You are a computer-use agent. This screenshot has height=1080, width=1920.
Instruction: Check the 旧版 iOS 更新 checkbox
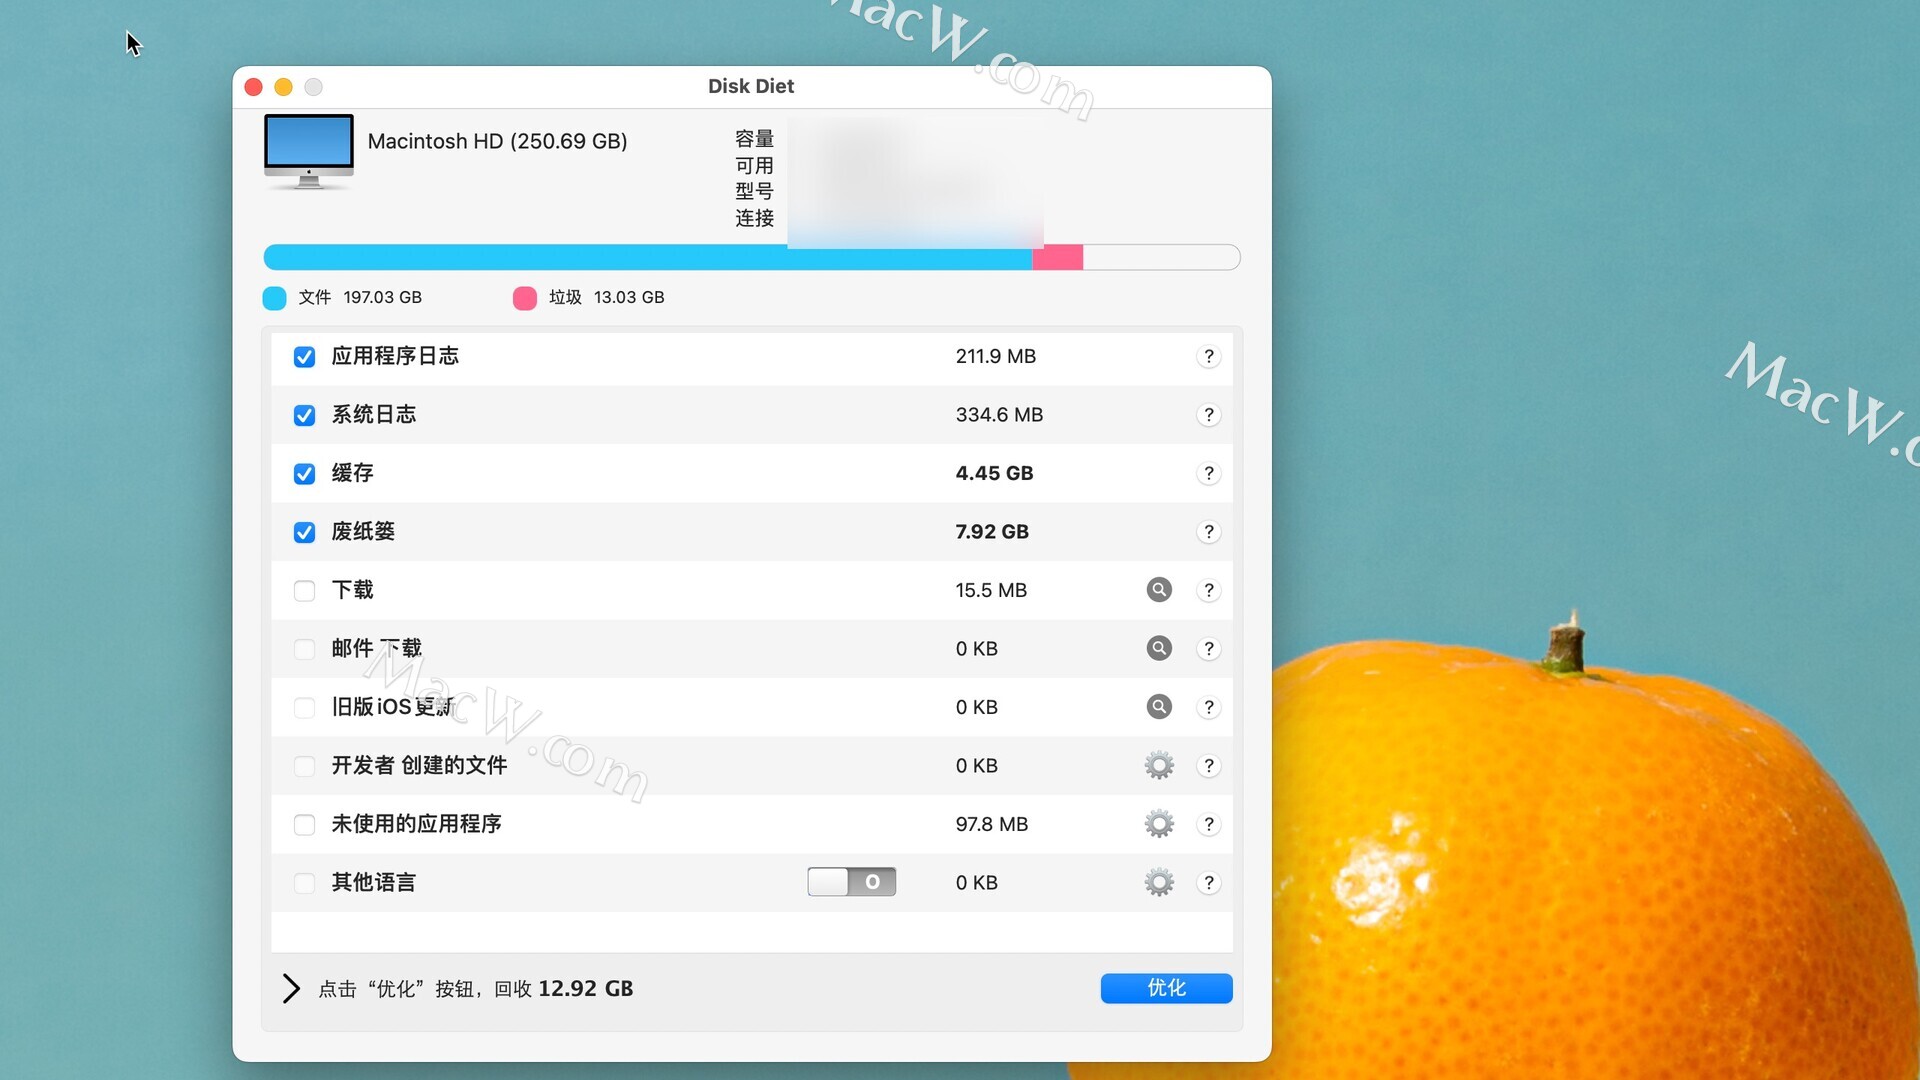tap(304, 708)
